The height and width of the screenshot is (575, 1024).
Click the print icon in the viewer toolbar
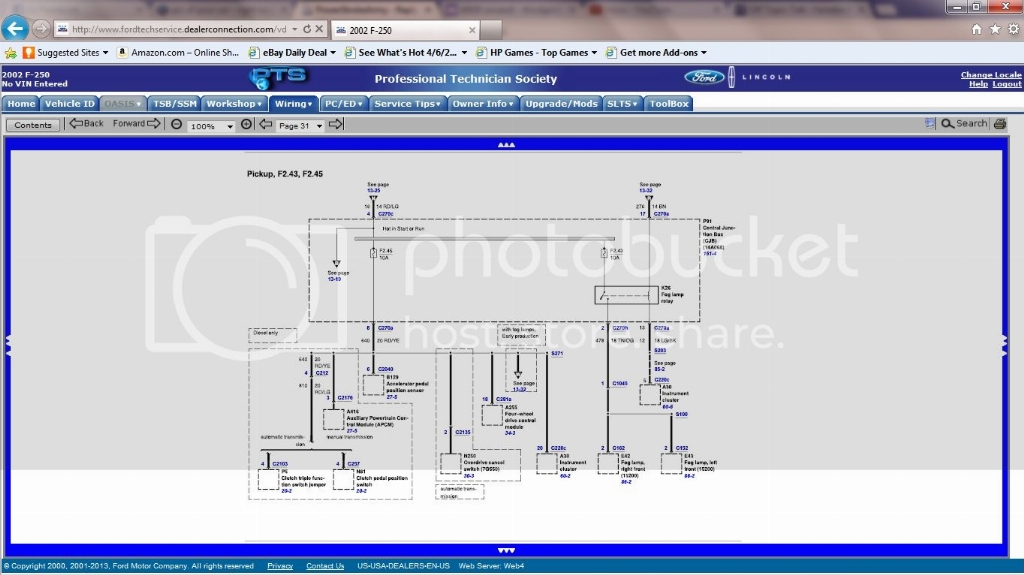coord(1000,123)
